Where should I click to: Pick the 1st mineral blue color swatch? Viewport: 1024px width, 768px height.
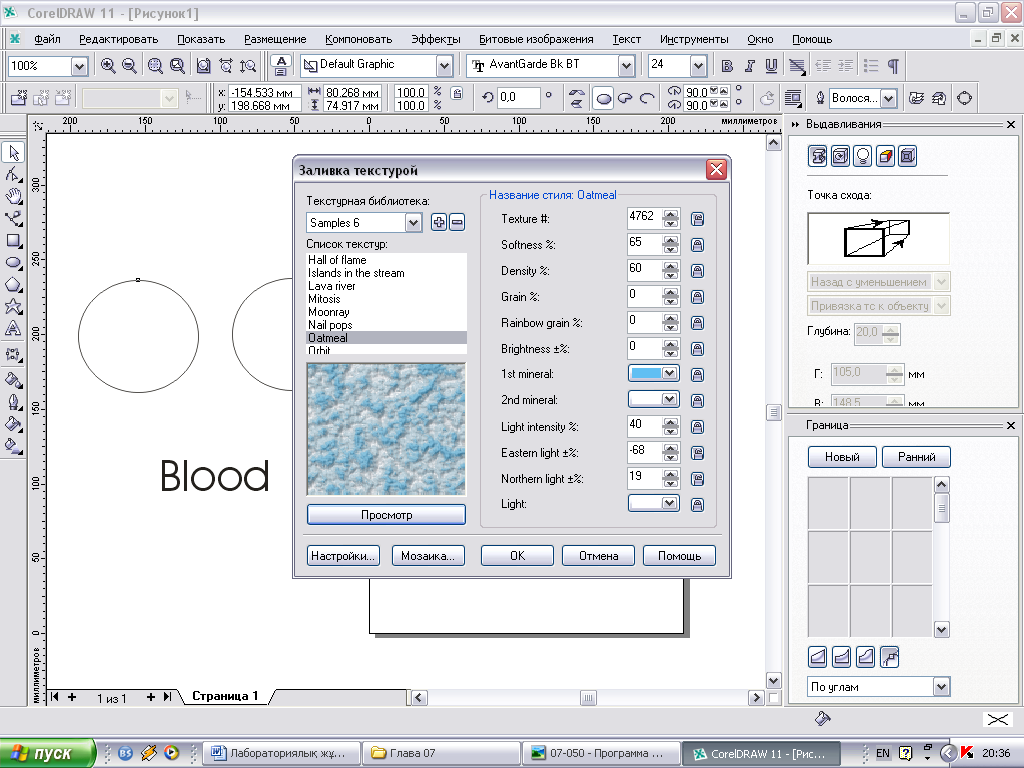(x=646, y=373)
